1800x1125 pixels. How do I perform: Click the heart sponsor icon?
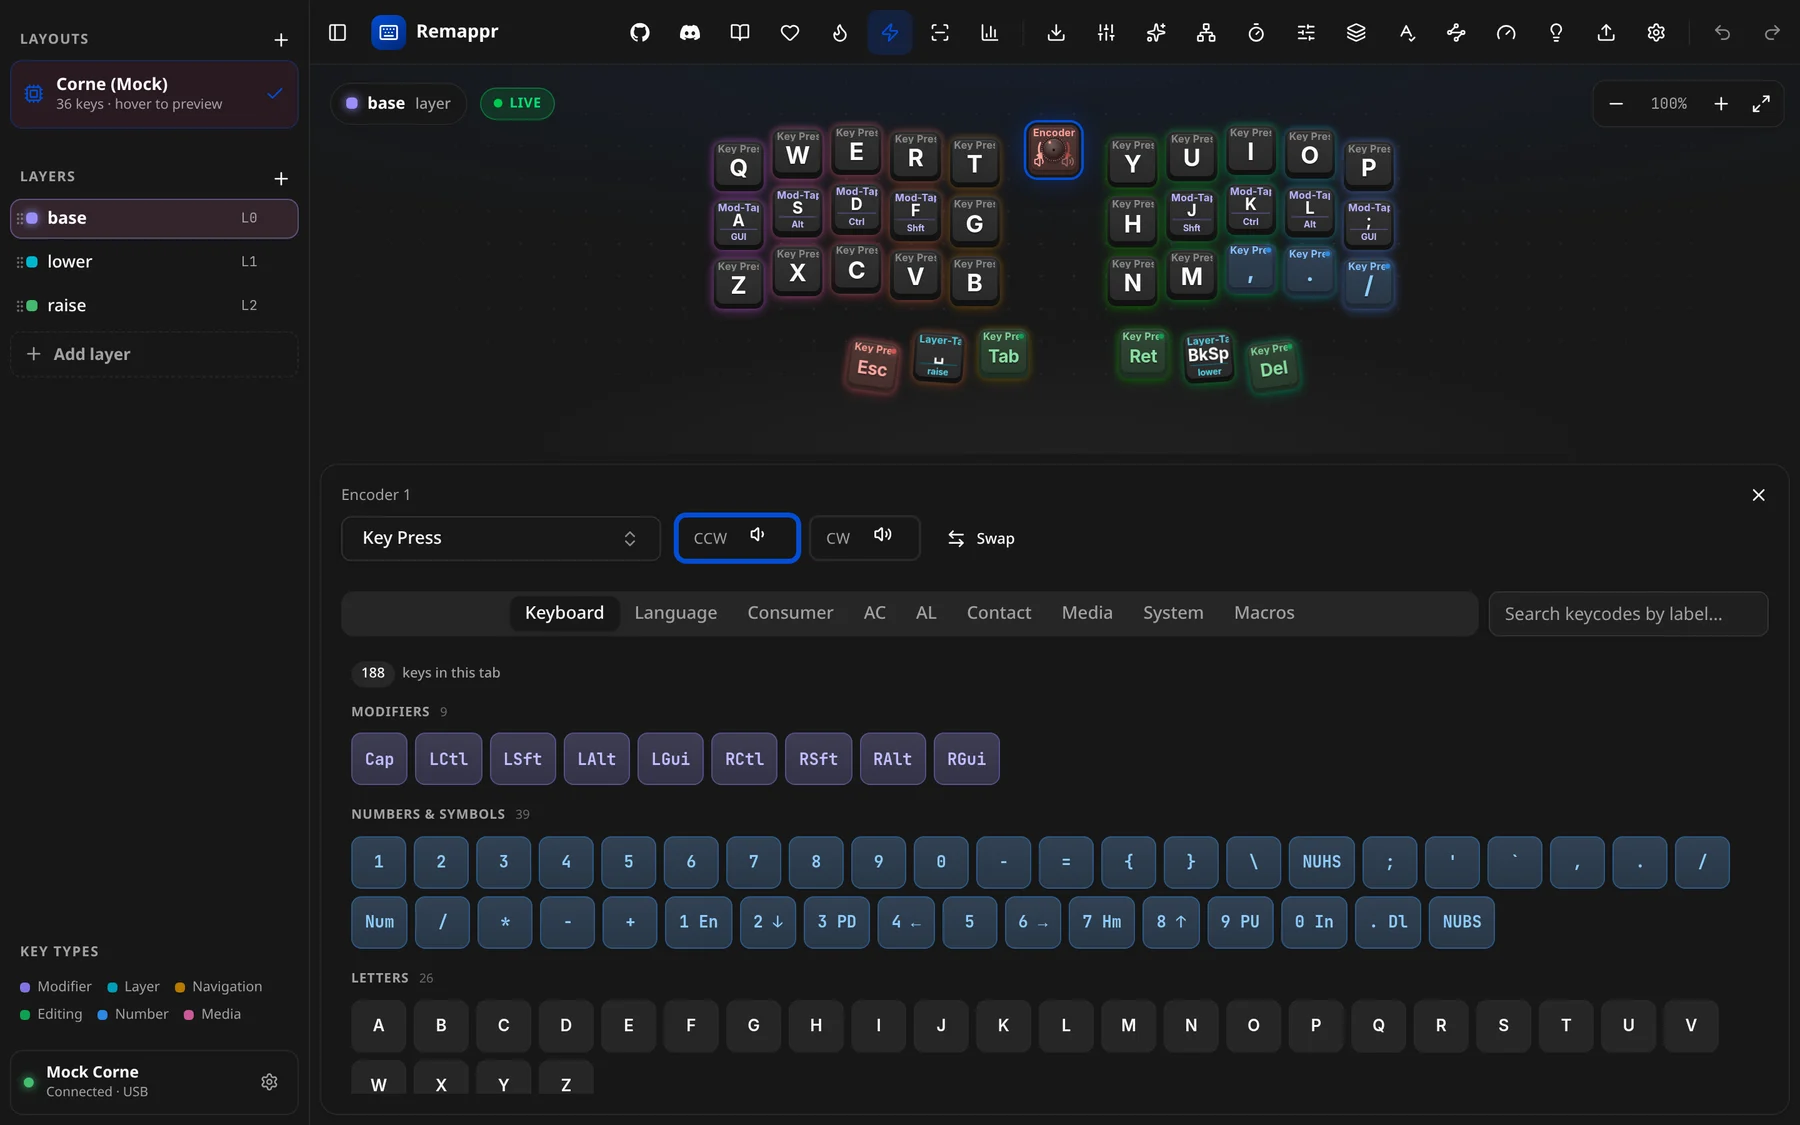(790, 33)
